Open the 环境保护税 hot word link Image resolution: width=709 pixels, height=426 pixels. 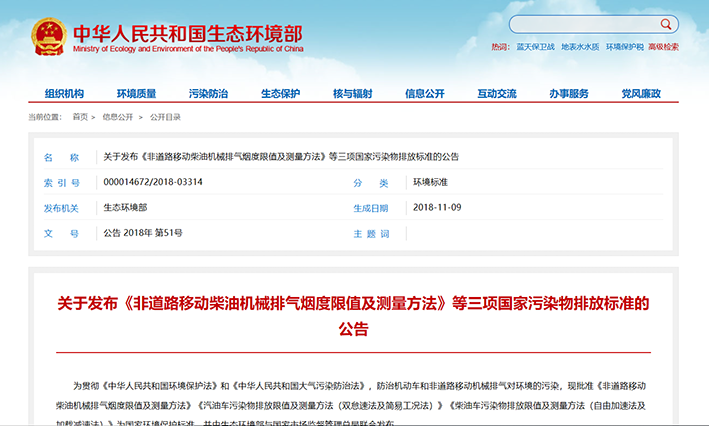tap(624, 47)
